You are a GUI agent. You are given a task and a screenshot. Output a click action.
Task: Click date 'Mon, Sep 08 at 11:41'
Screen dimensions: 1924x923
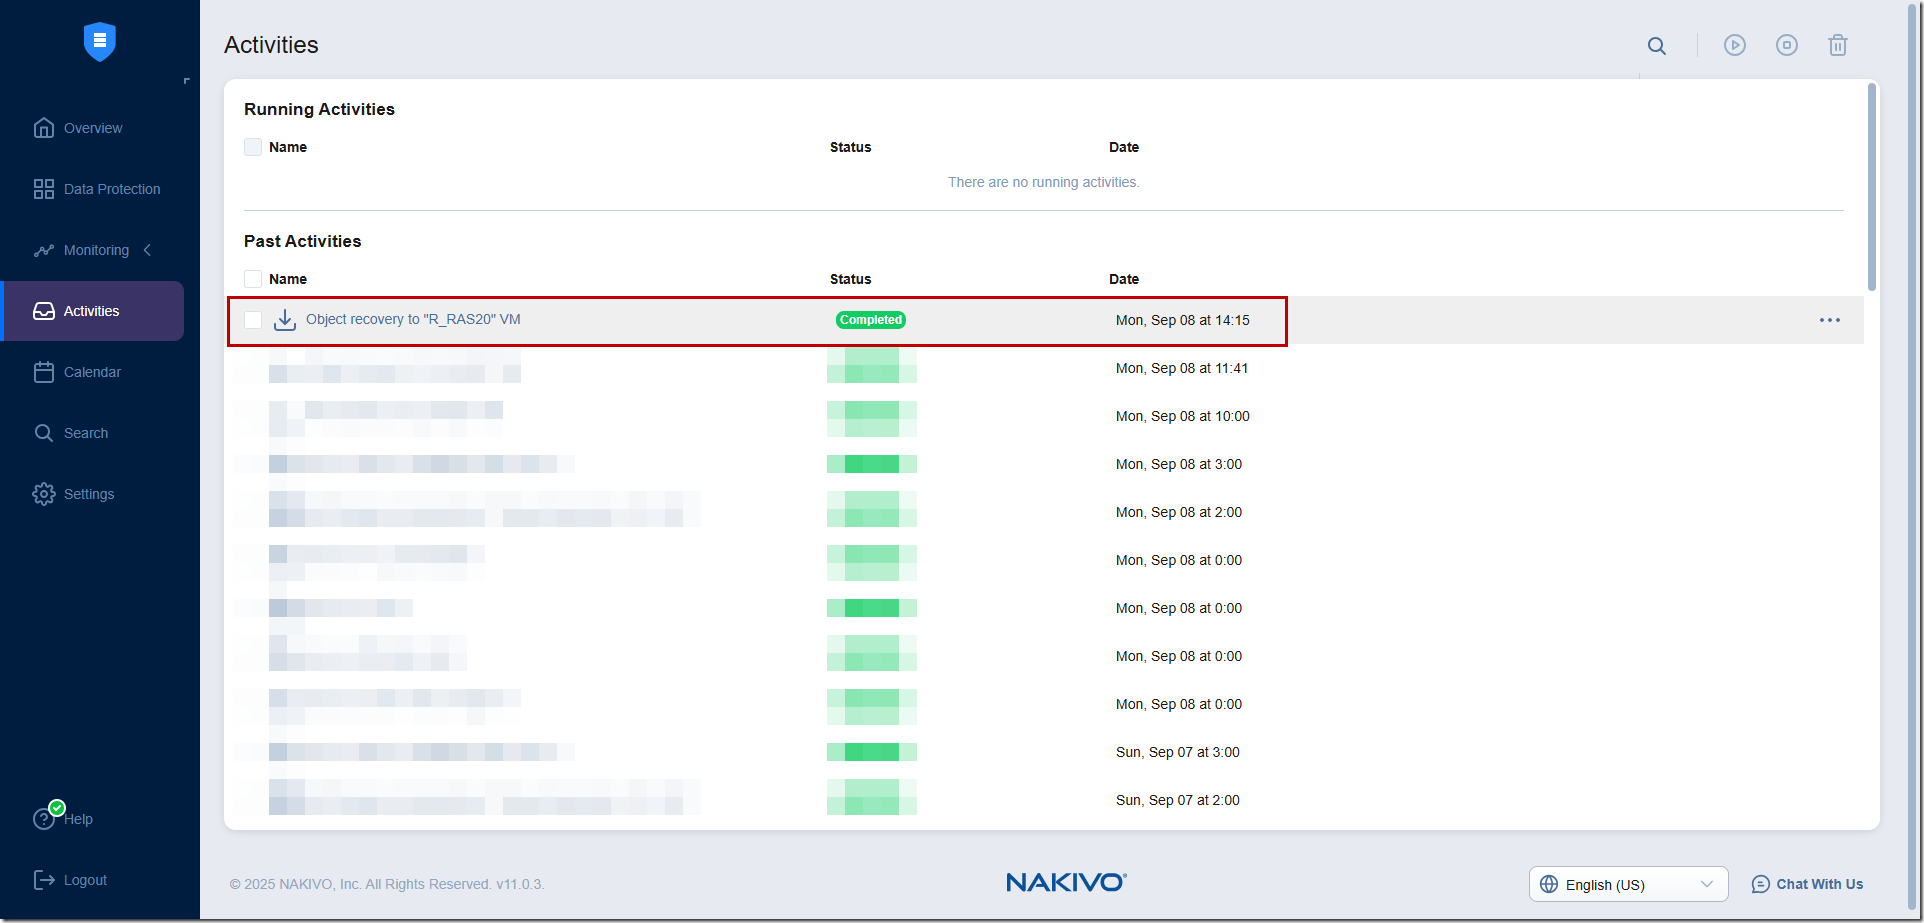(x=1182, y=368)
